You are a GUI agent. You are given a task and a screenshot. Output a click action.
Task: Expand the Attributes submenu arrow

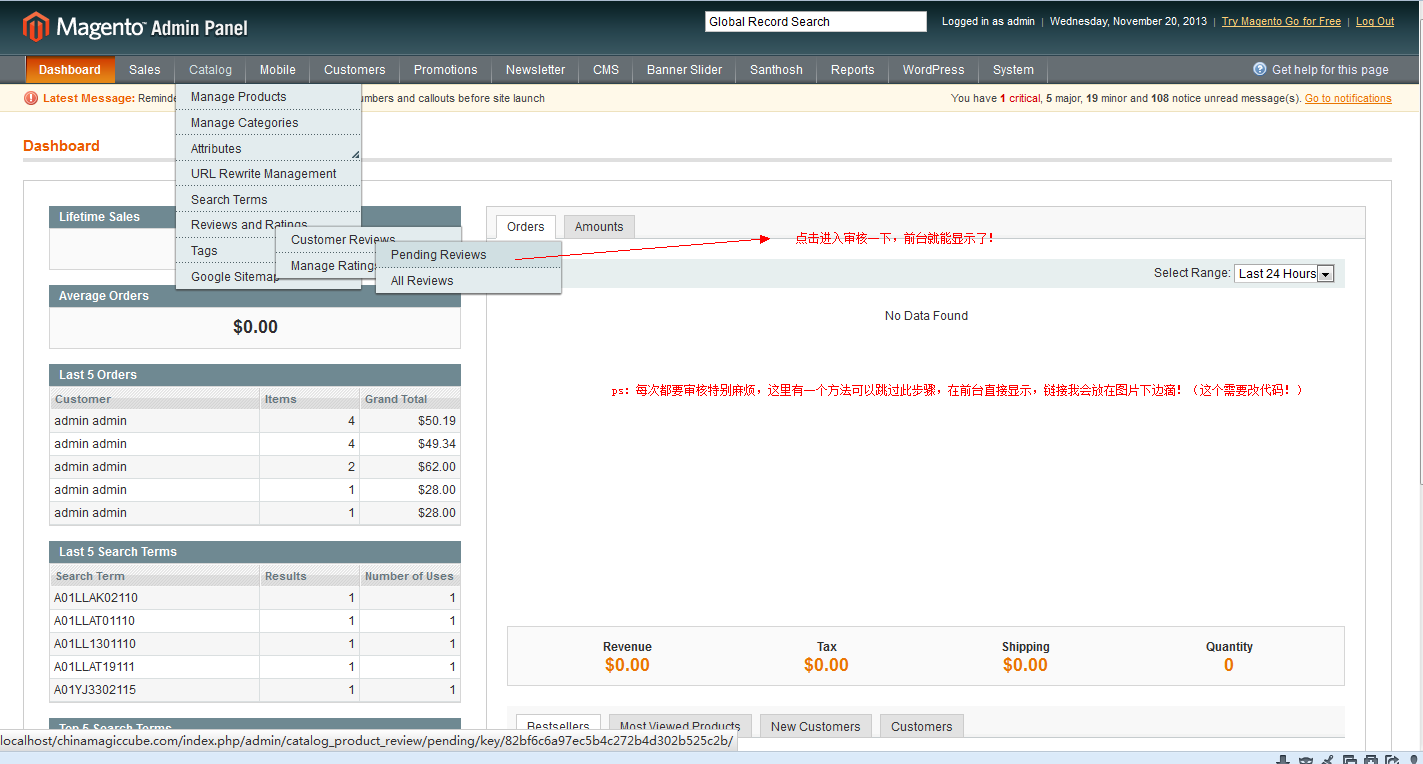click(355, 154)
